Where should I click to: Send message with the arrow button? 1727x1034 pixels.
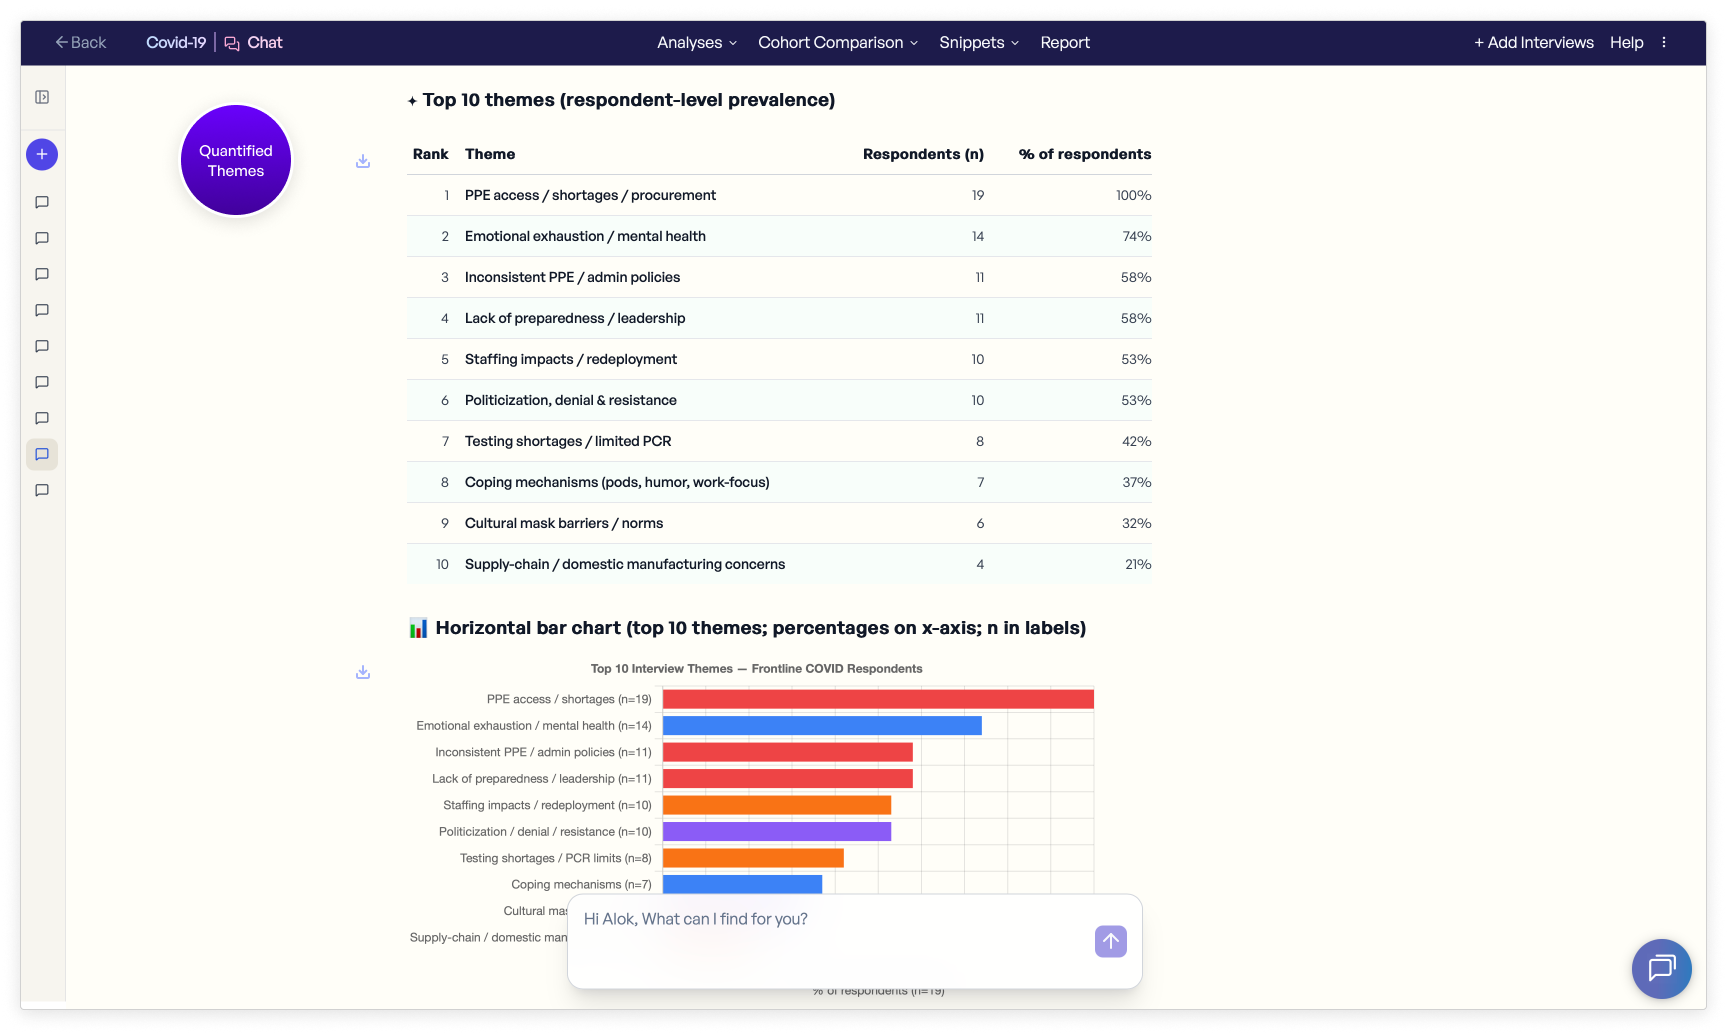pyautogui.click(x=1110, y=941)
